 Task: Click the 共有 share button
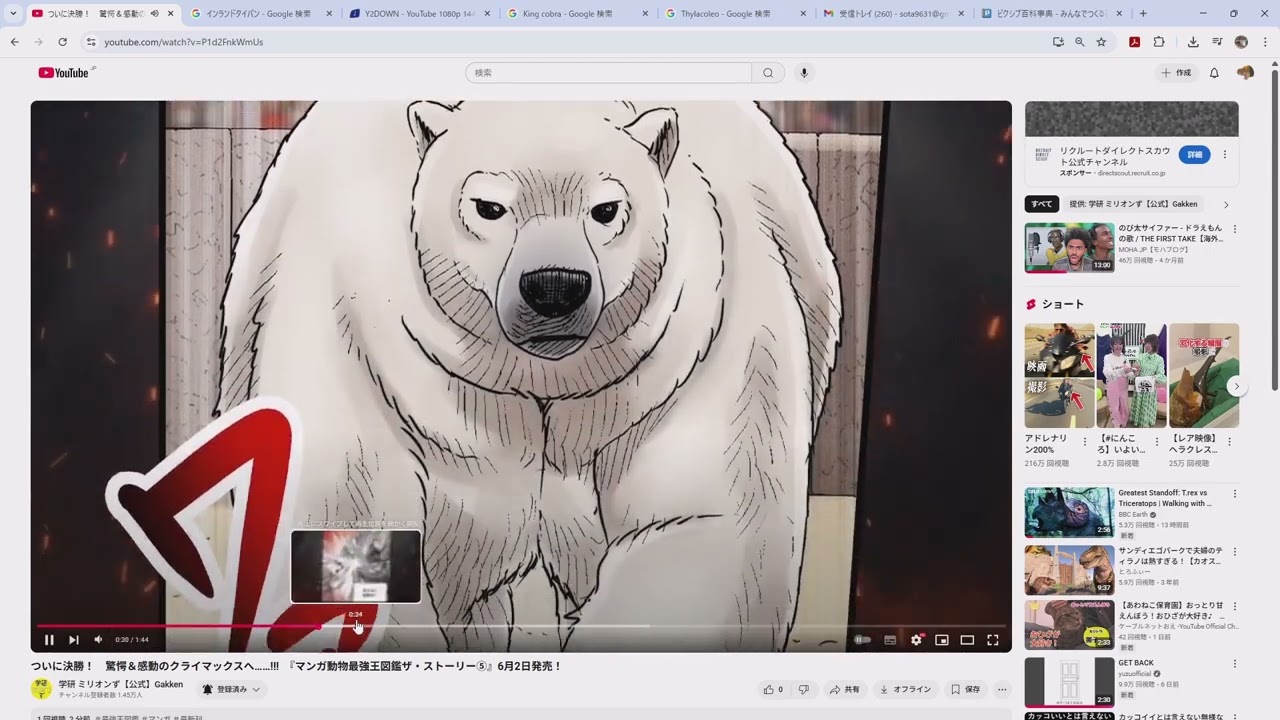click(x=844, y=689)
